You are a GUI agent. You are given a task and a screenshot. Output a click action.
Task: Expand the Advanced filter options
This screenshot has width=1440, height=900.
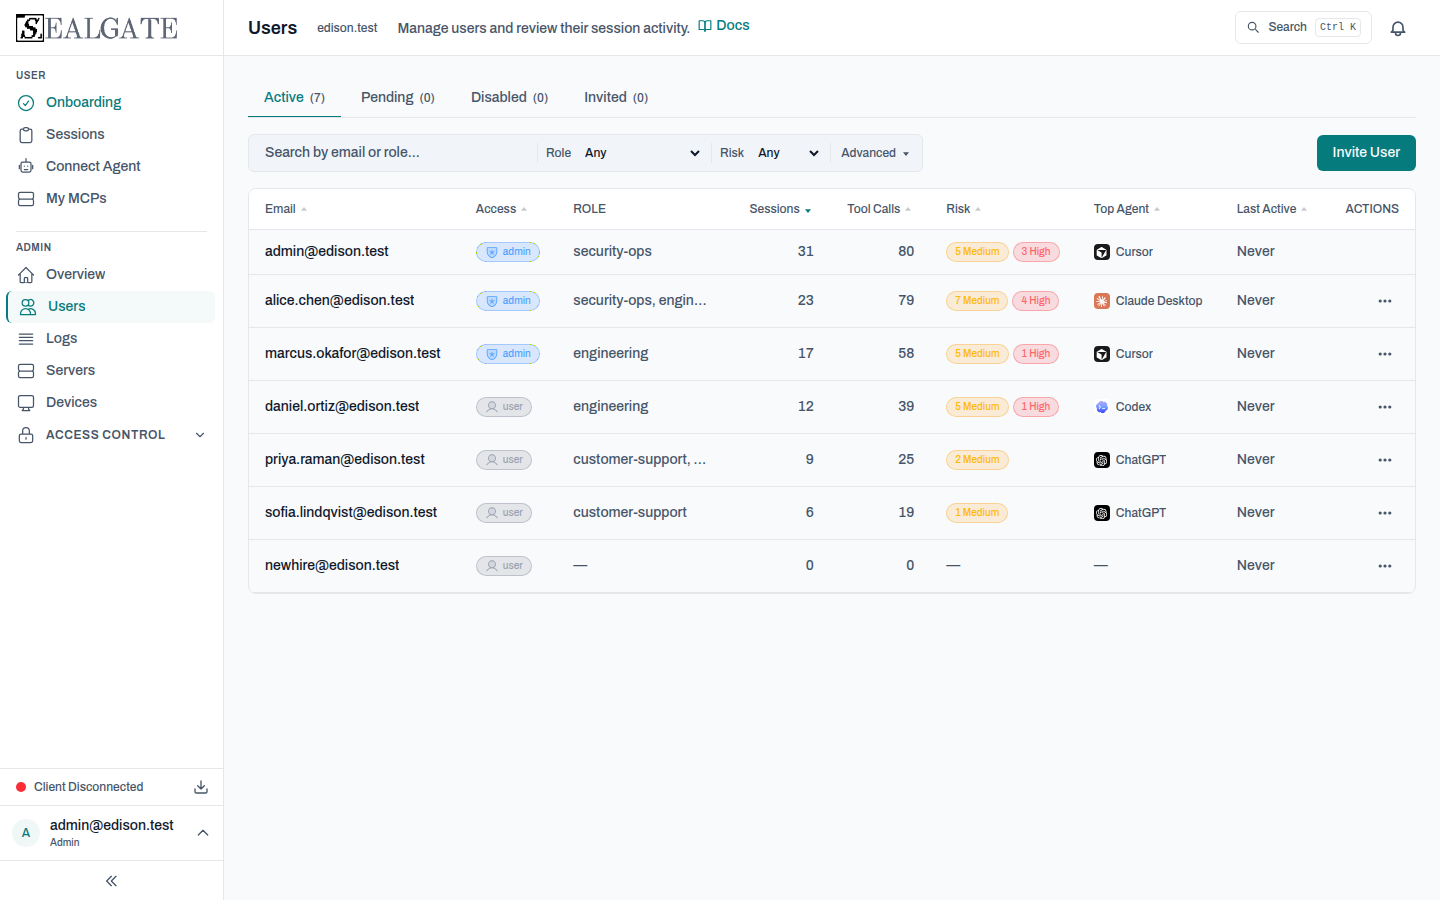(x=875, y=153)
